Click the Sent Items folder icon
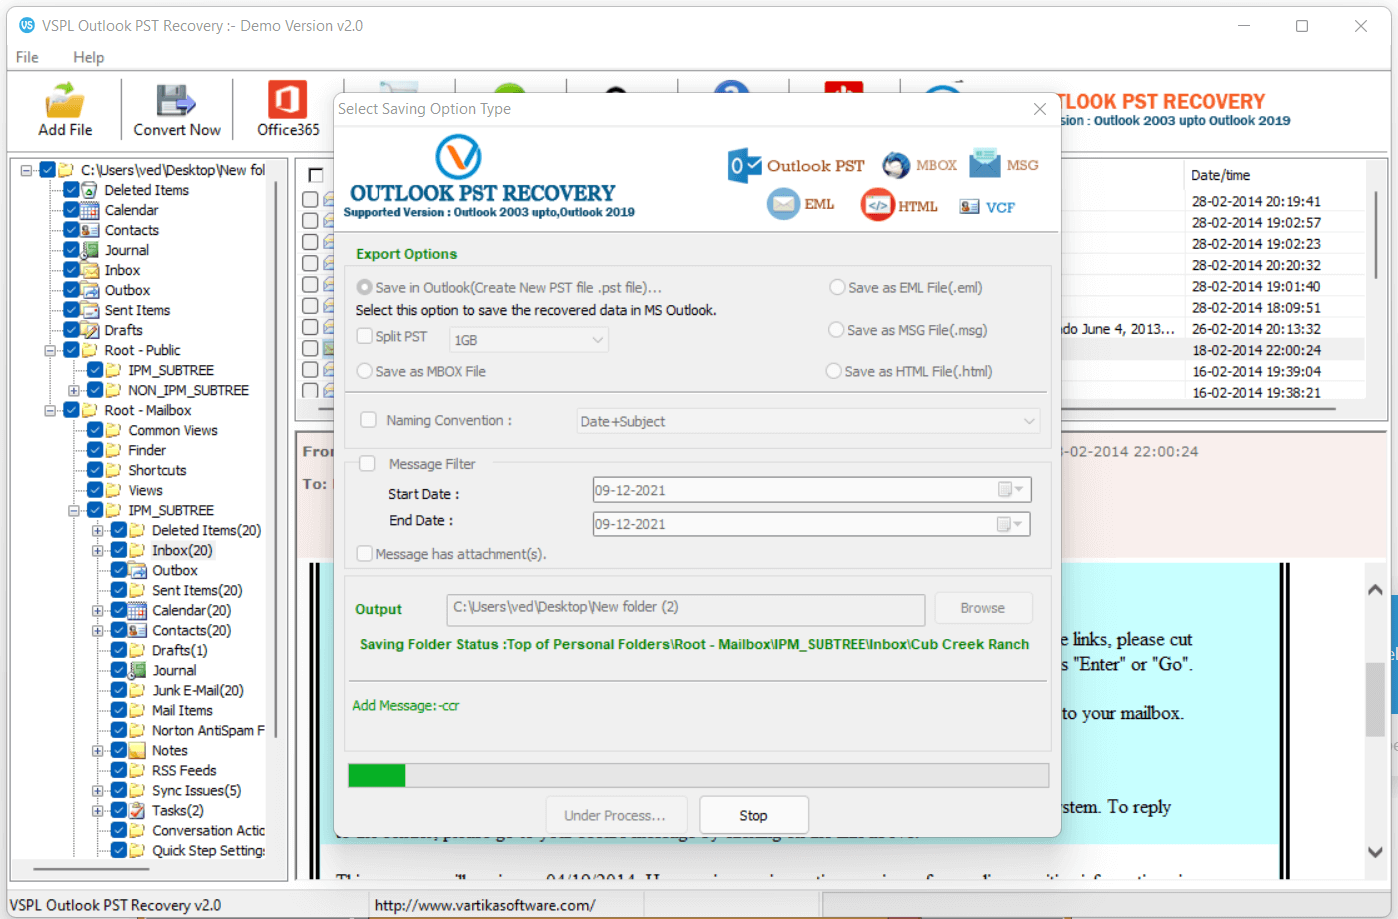1398x919 pixels. coord(90,310)
